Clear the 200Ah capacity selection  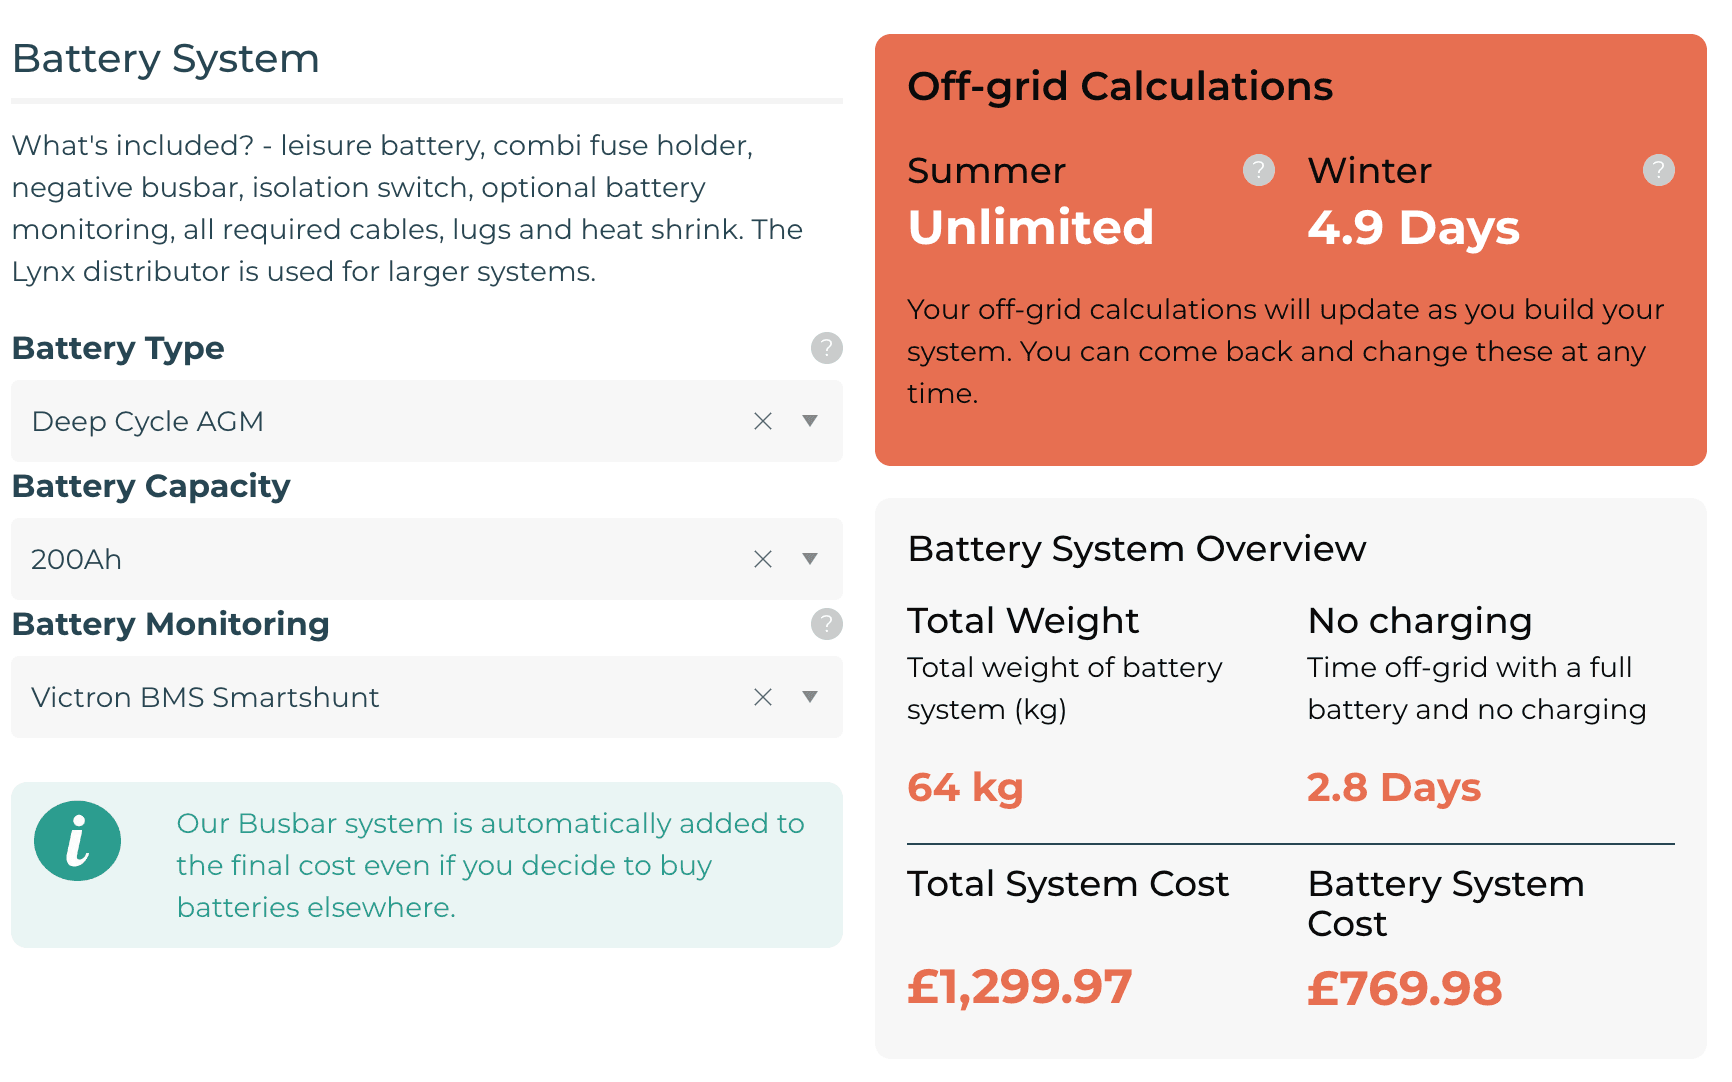tap(763, 559)
